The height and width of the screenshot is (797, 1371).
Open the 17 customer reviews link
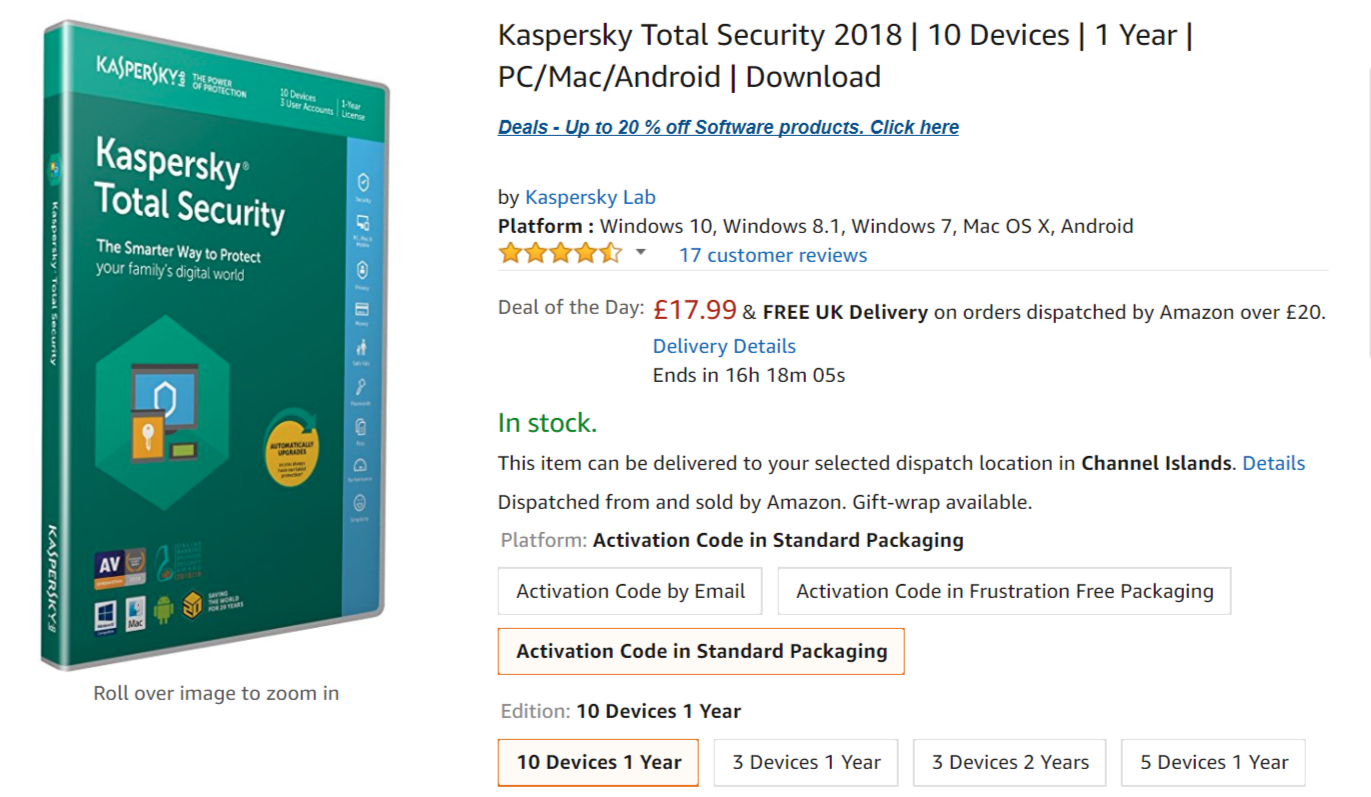point(772,255)
